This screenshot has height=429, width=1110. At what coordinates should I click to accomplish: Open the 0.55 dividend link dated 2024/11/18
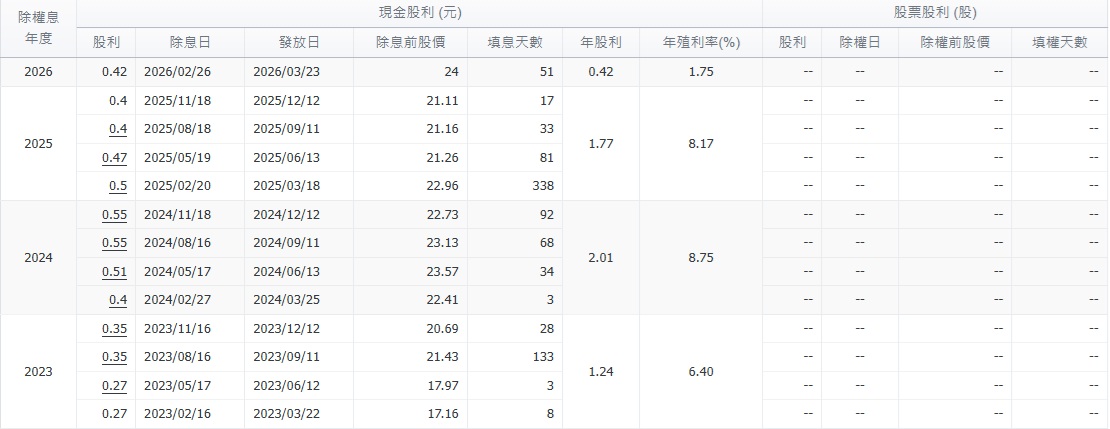coord(114,214)
